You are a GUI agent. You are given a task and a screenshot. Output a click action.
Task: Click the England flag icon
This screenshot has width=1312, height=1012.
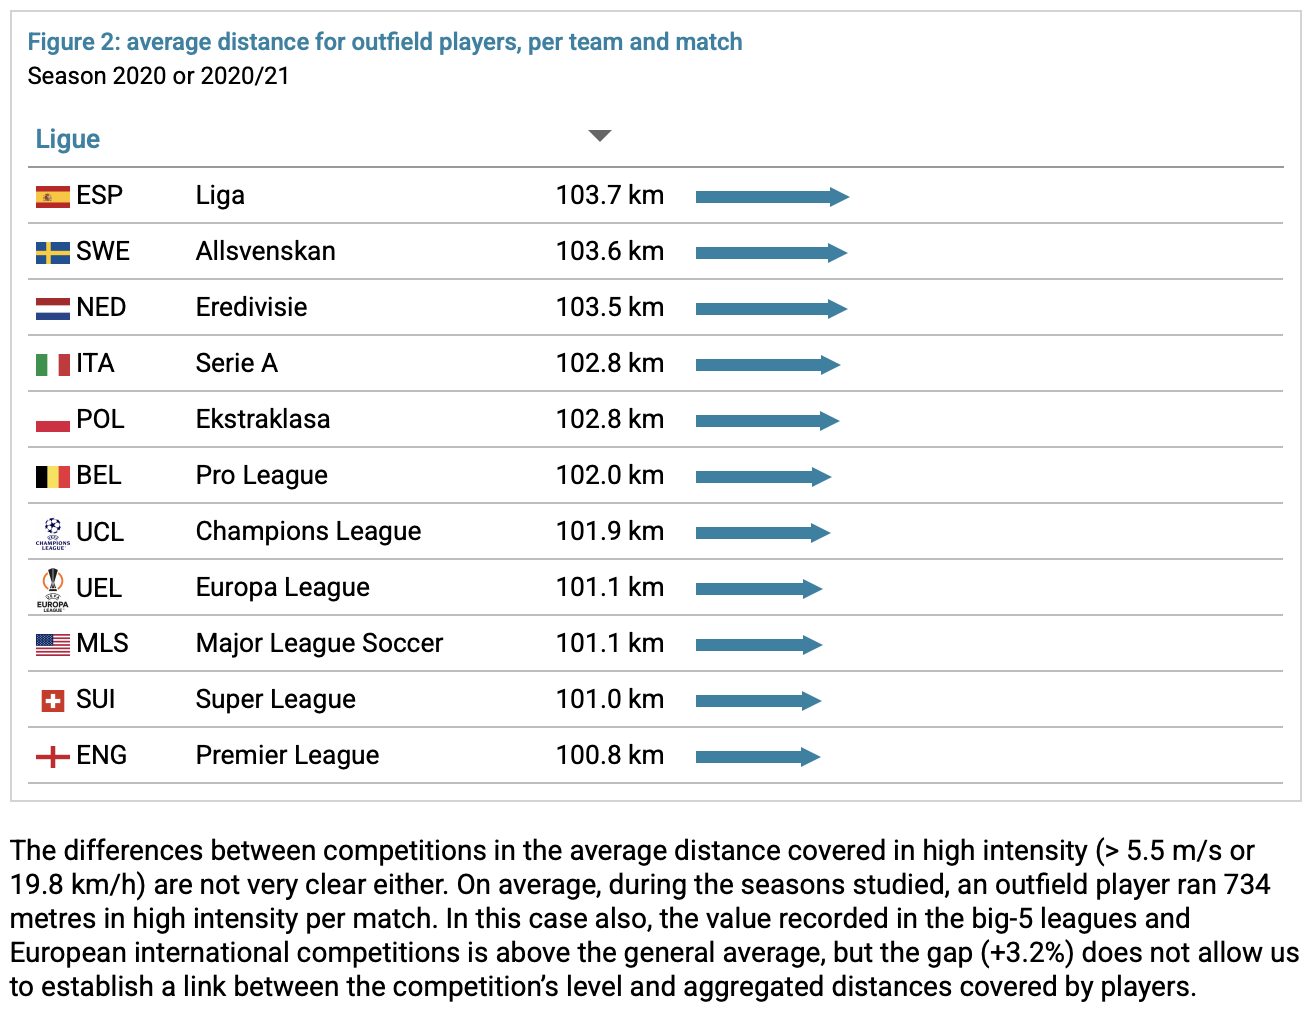(52, 756)
